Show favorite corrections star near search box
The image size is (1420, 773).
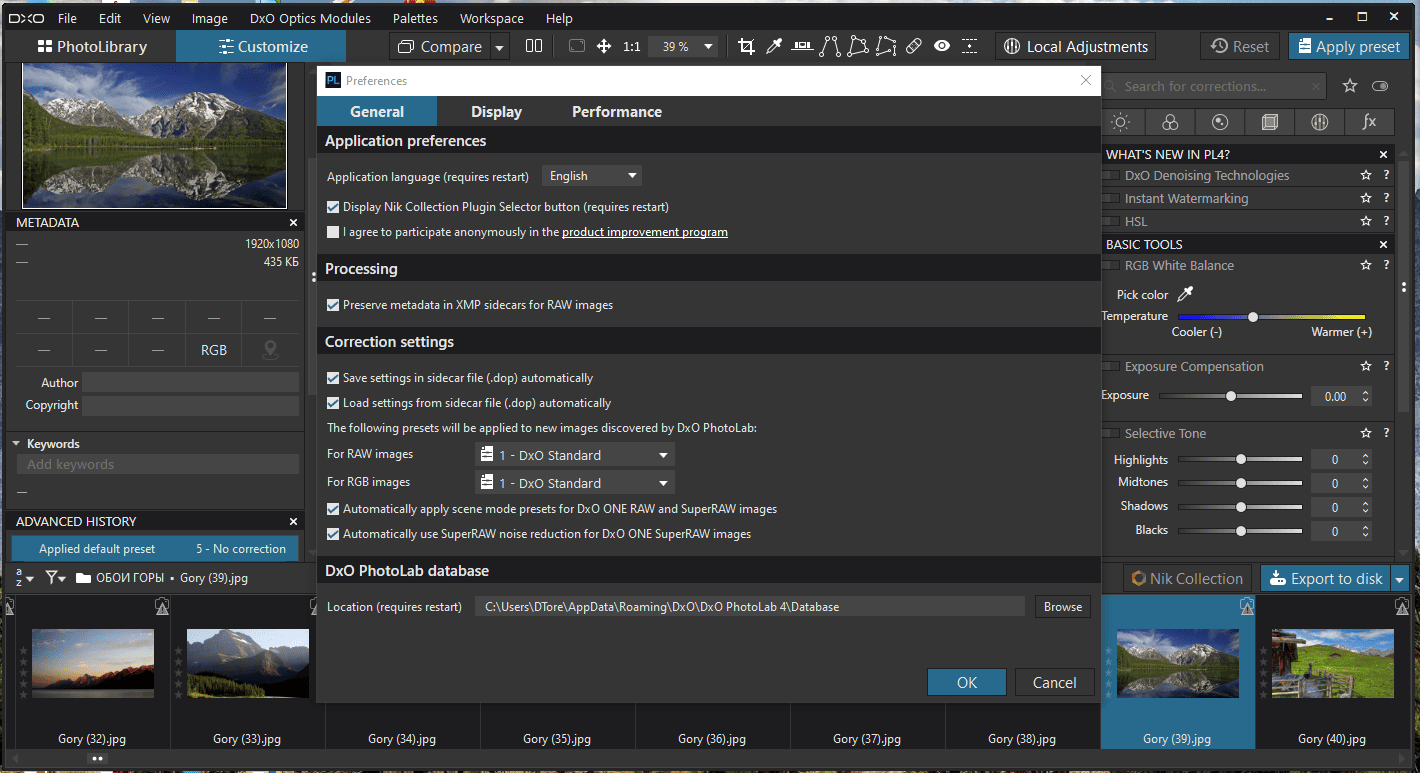tap(1350, 86)
